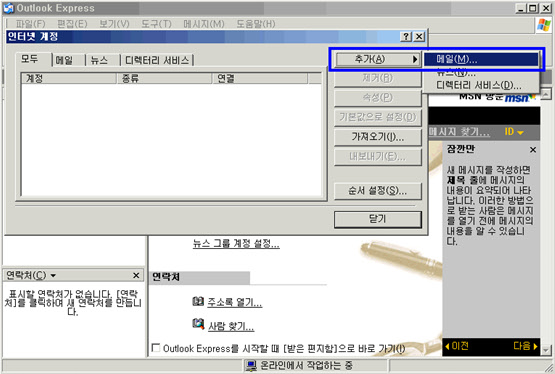Click the online status computer icon
The image size is (555, 374).
tap(251, 366)
